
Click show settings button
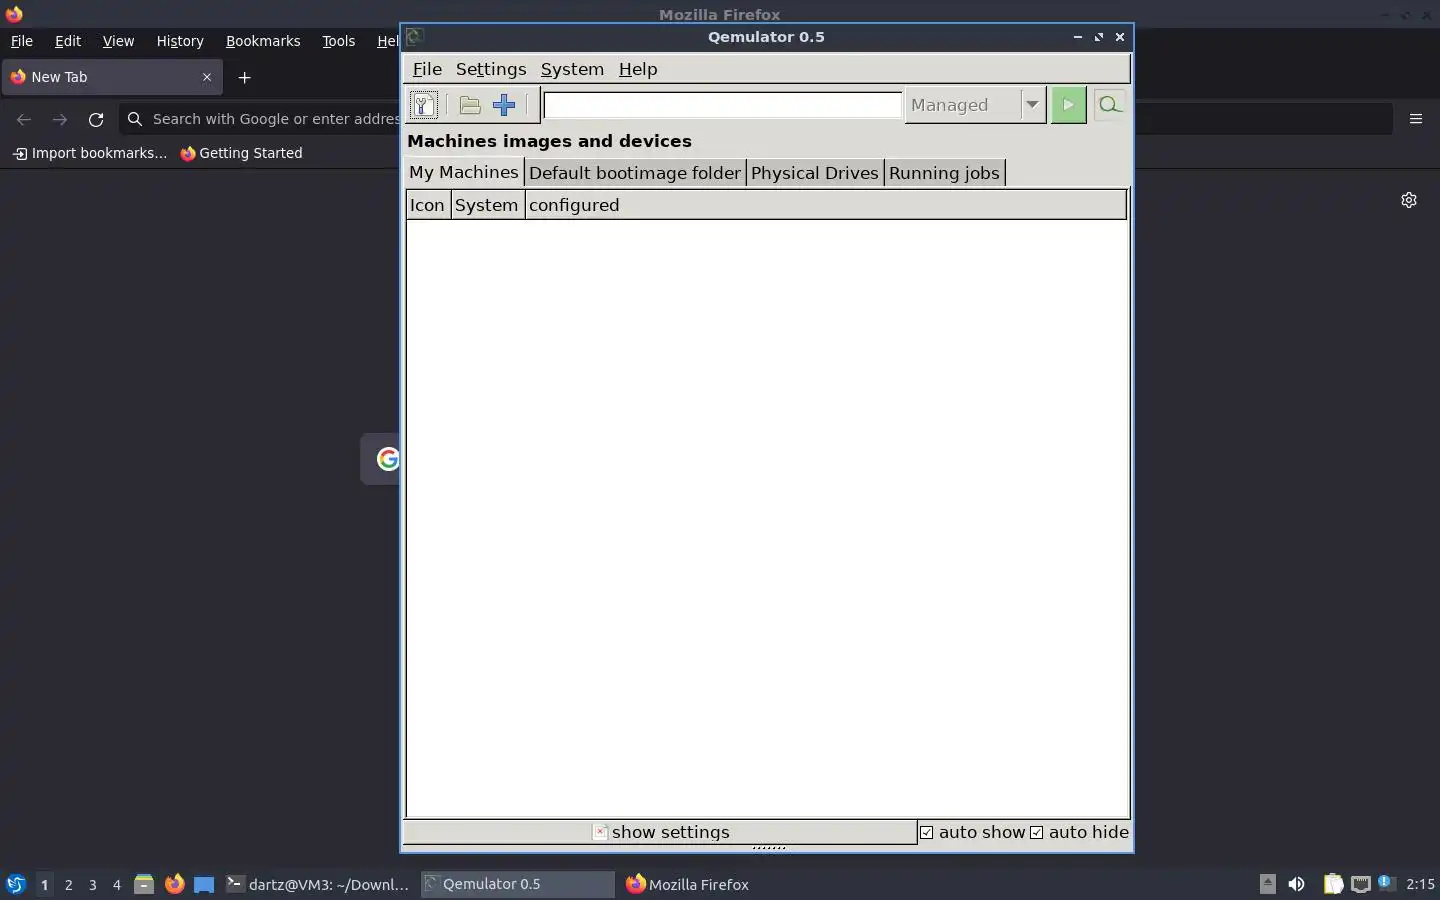[x=661, y=832]
